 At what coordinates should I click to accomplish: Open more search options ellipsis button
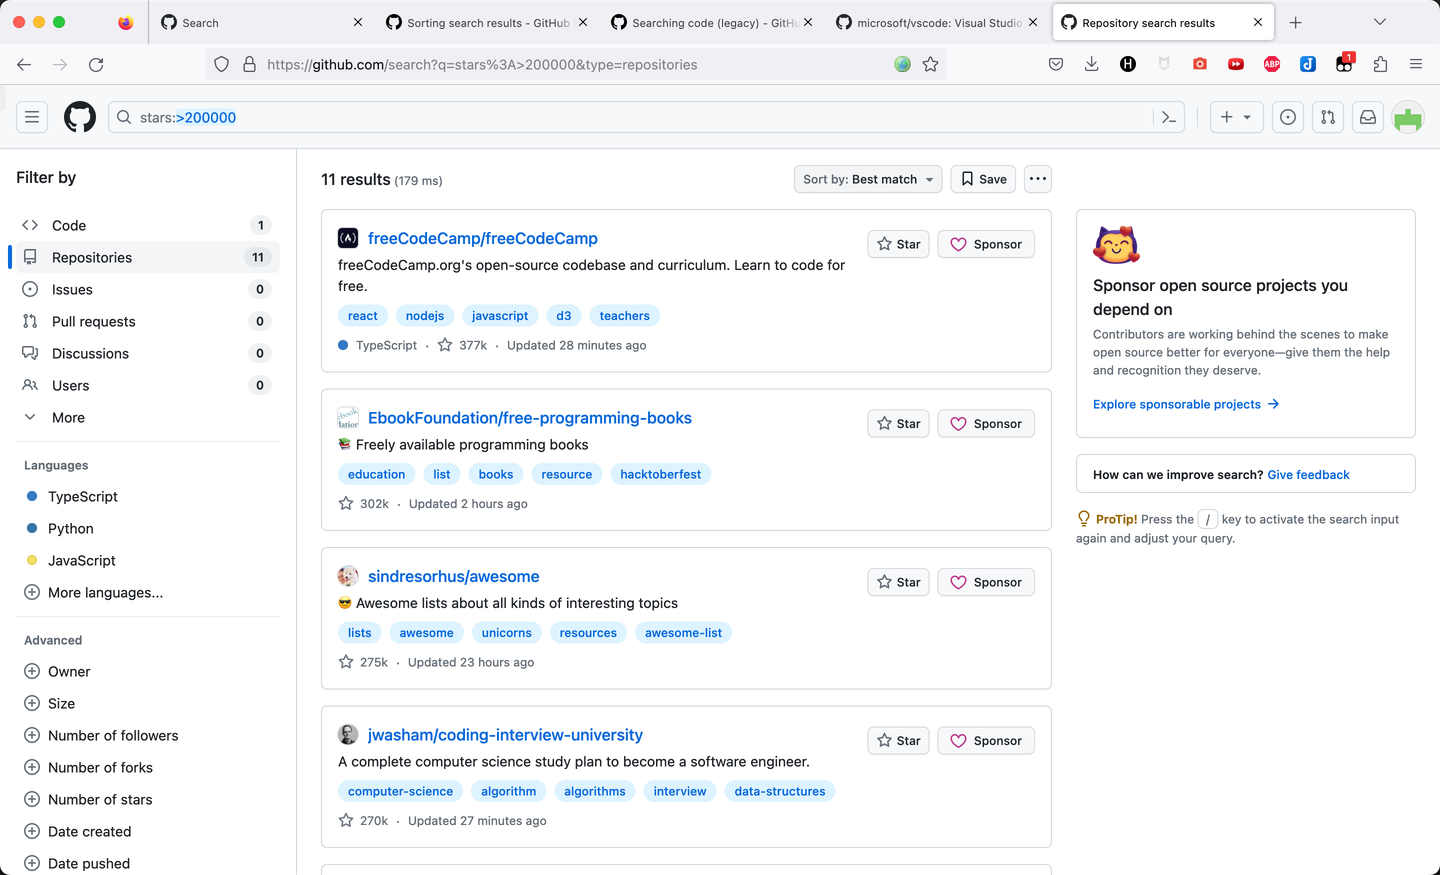click(1038, 179)
